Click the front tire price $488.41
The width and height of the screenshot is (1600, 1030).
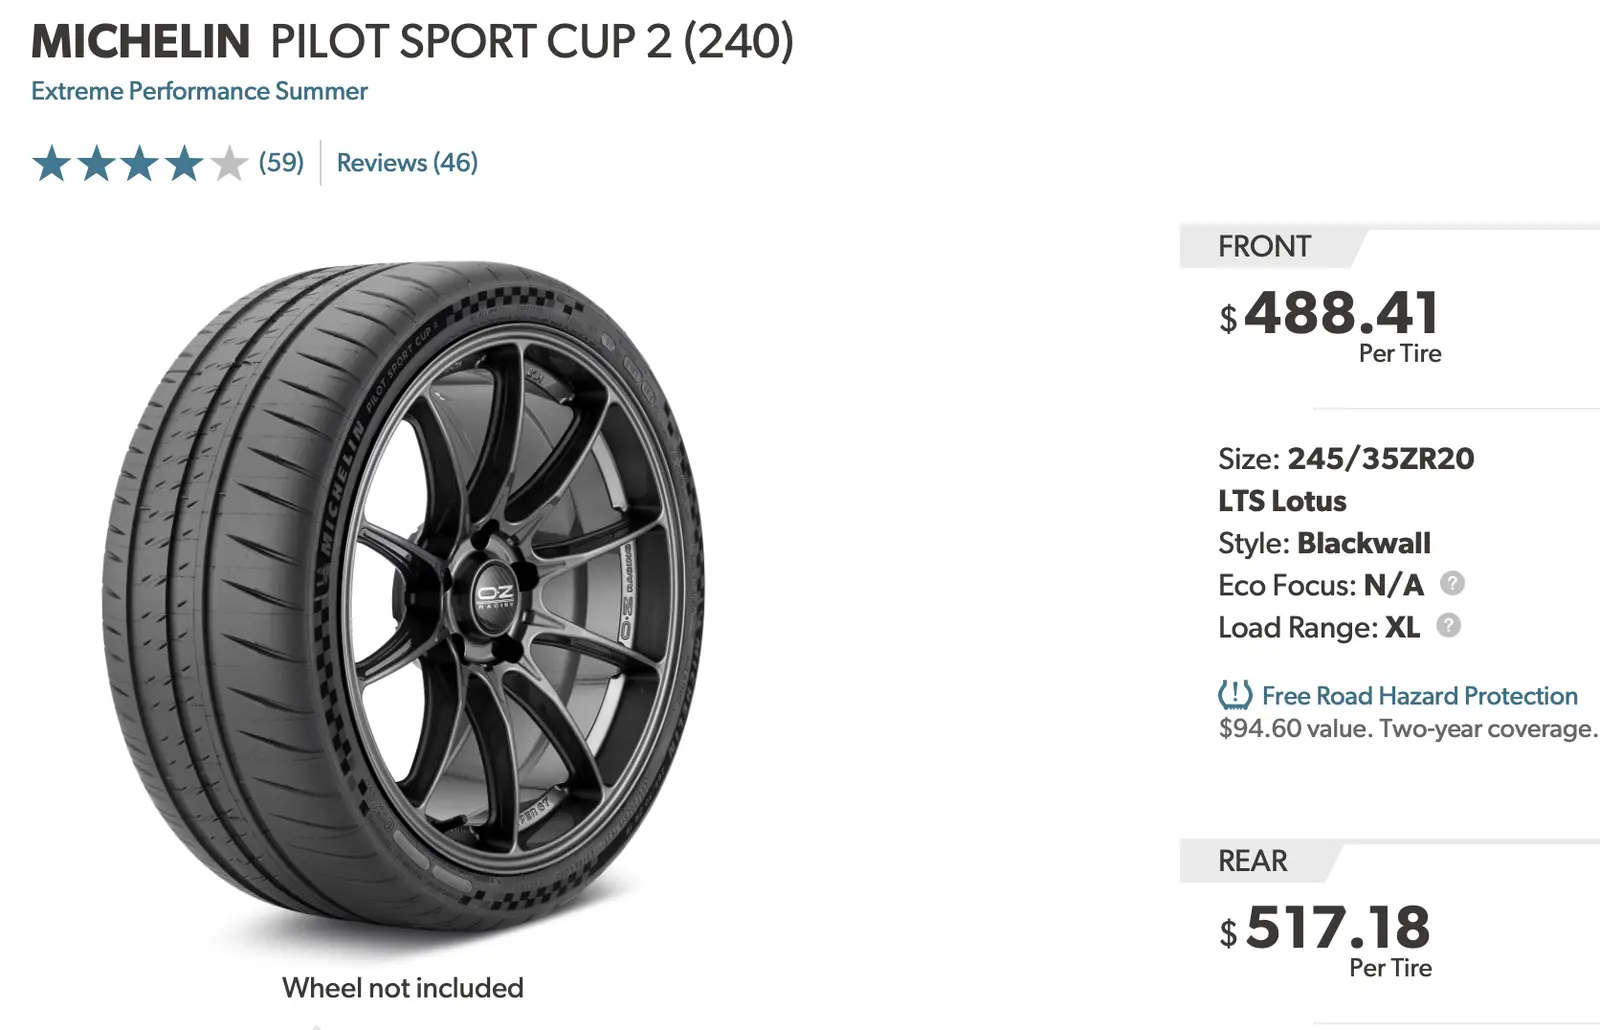pyautogui.click(x=1340, y=314)
